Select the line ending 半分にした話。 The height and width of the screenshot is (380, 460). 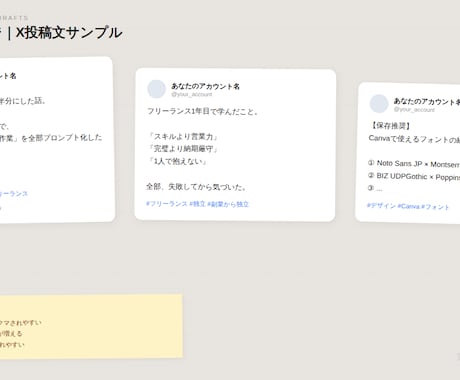(x=22, y=100)
